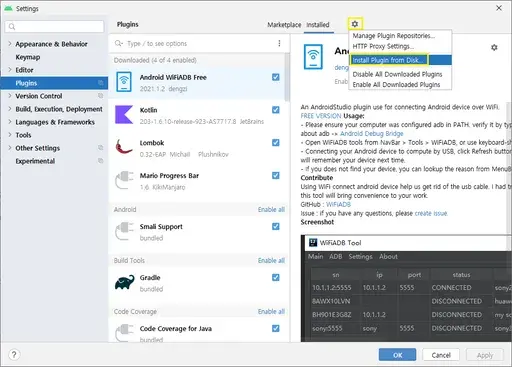This screenshot has width=512, height=367.
Task: Click the Kotlin plugin logo
Action: 124,114
